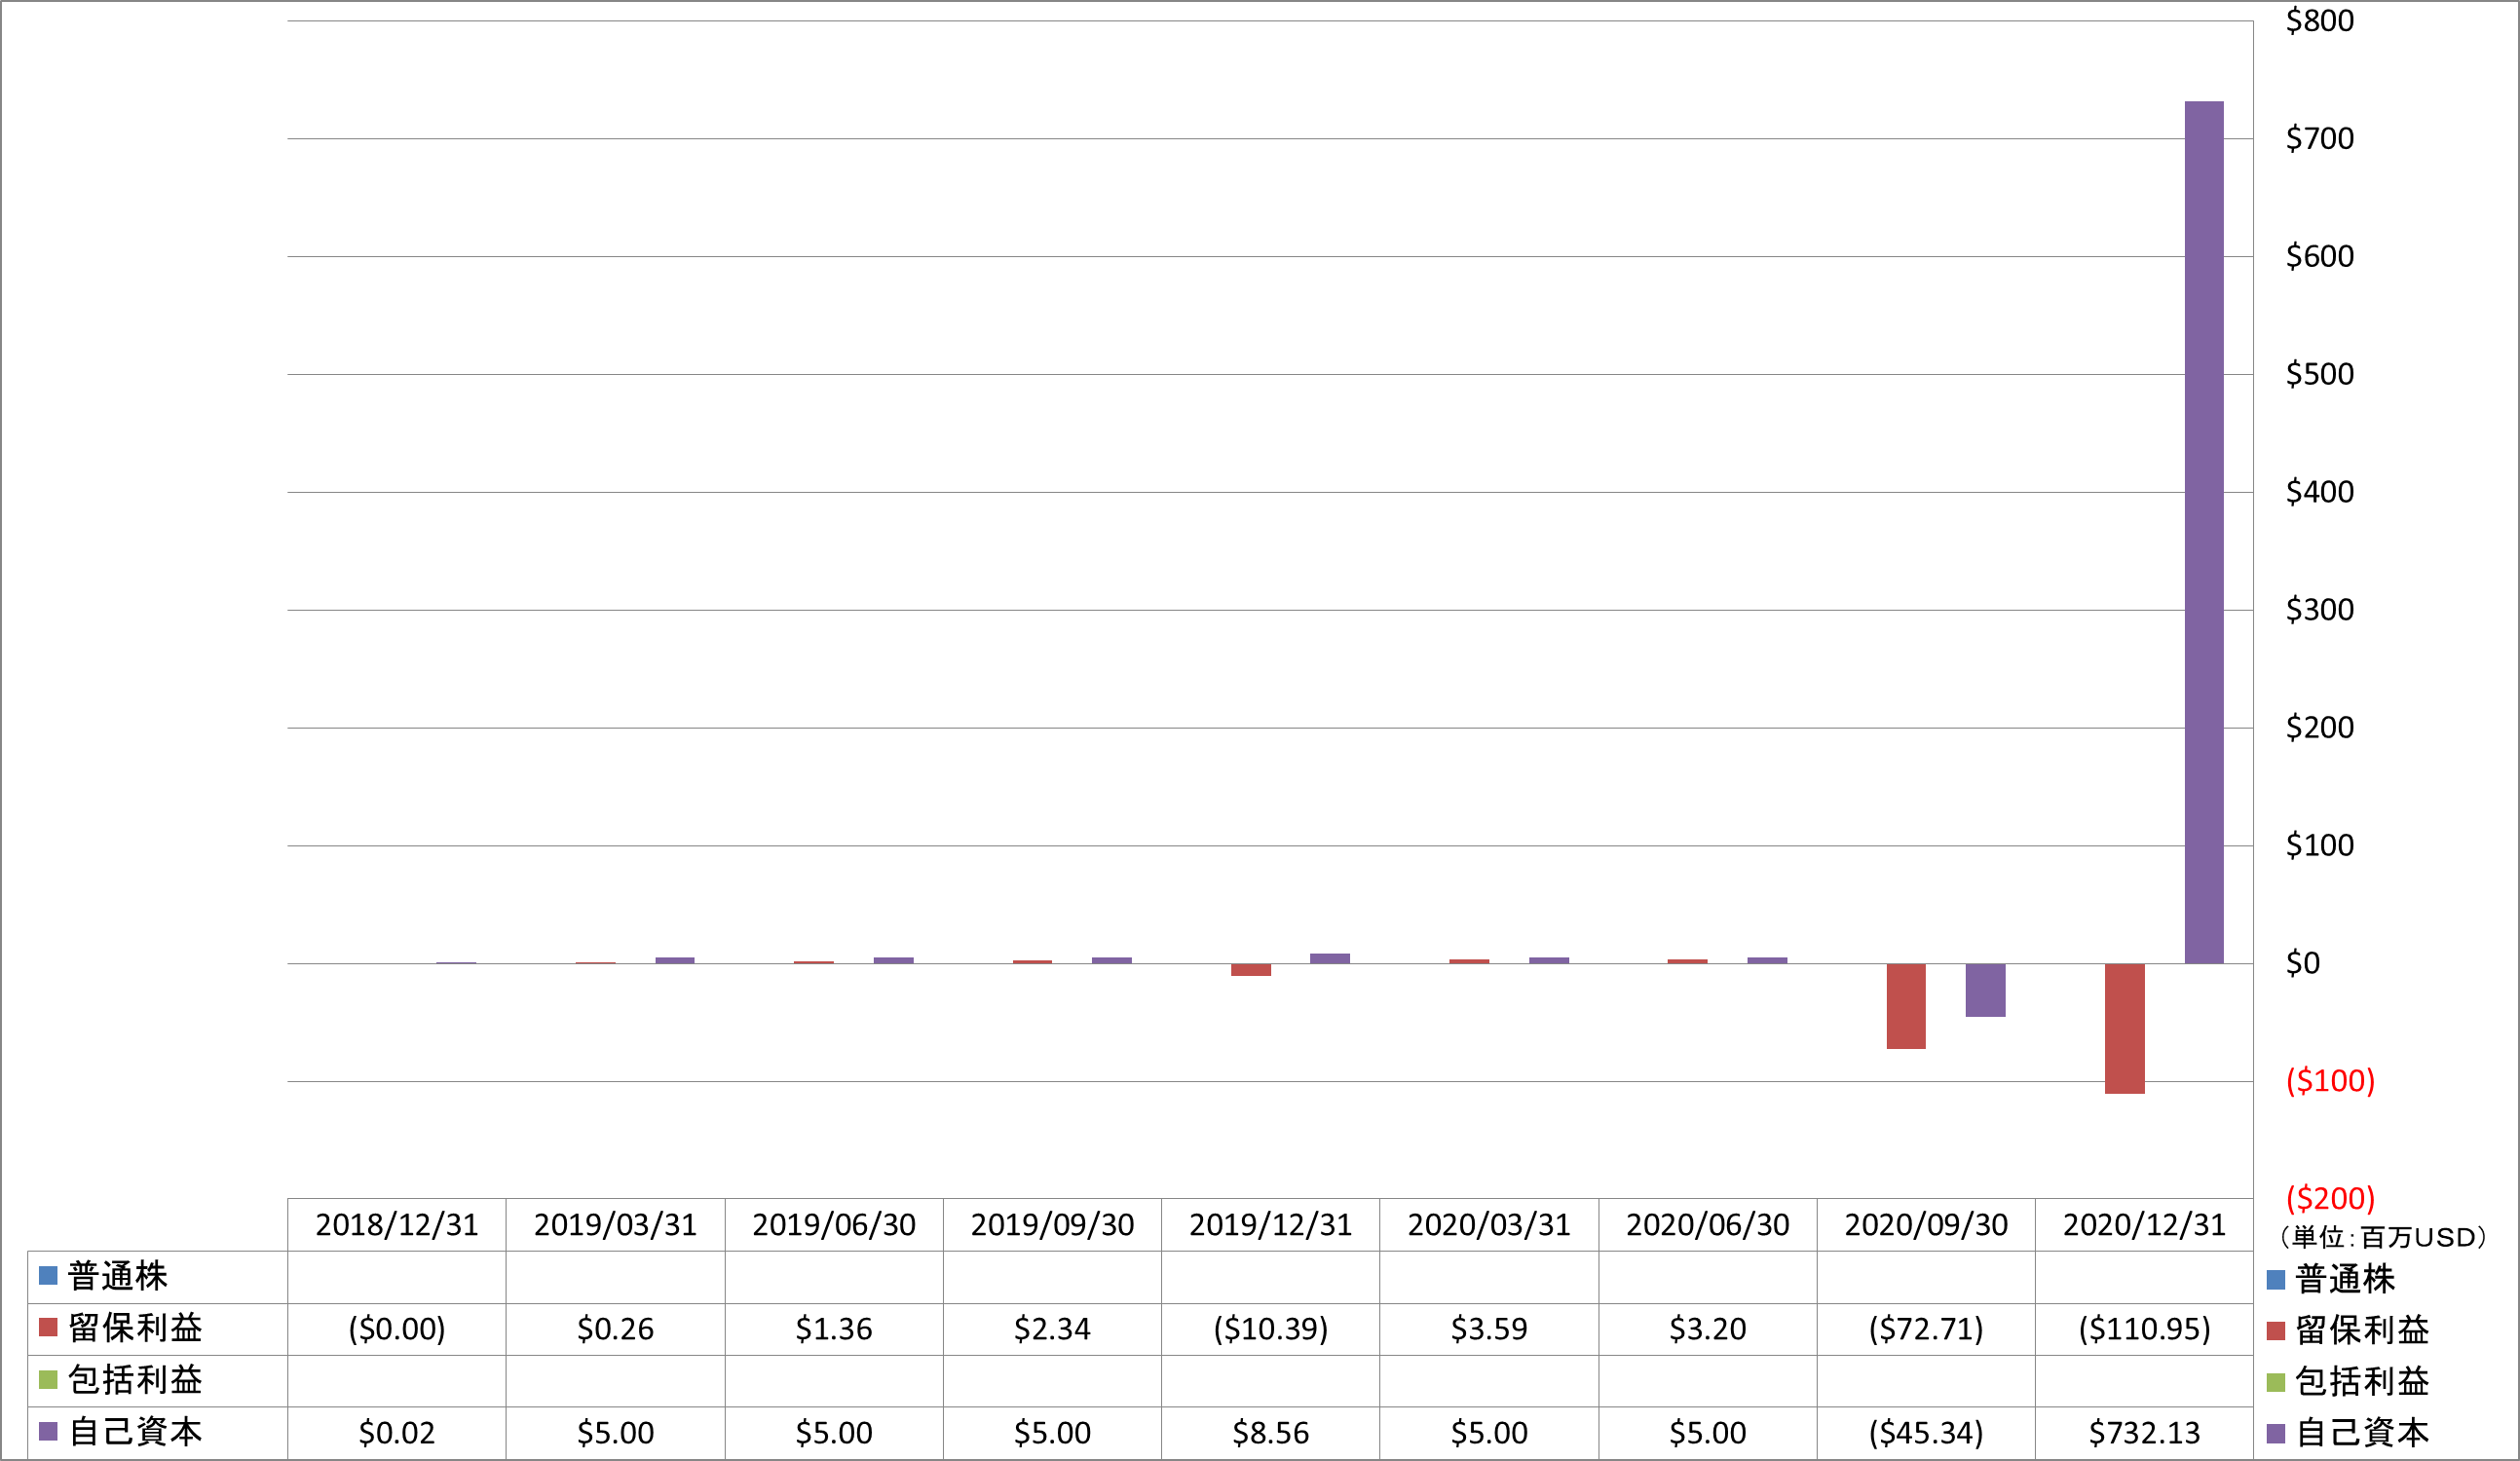Select the purple 2019/03/31 equity bar

tap(675, 961)
